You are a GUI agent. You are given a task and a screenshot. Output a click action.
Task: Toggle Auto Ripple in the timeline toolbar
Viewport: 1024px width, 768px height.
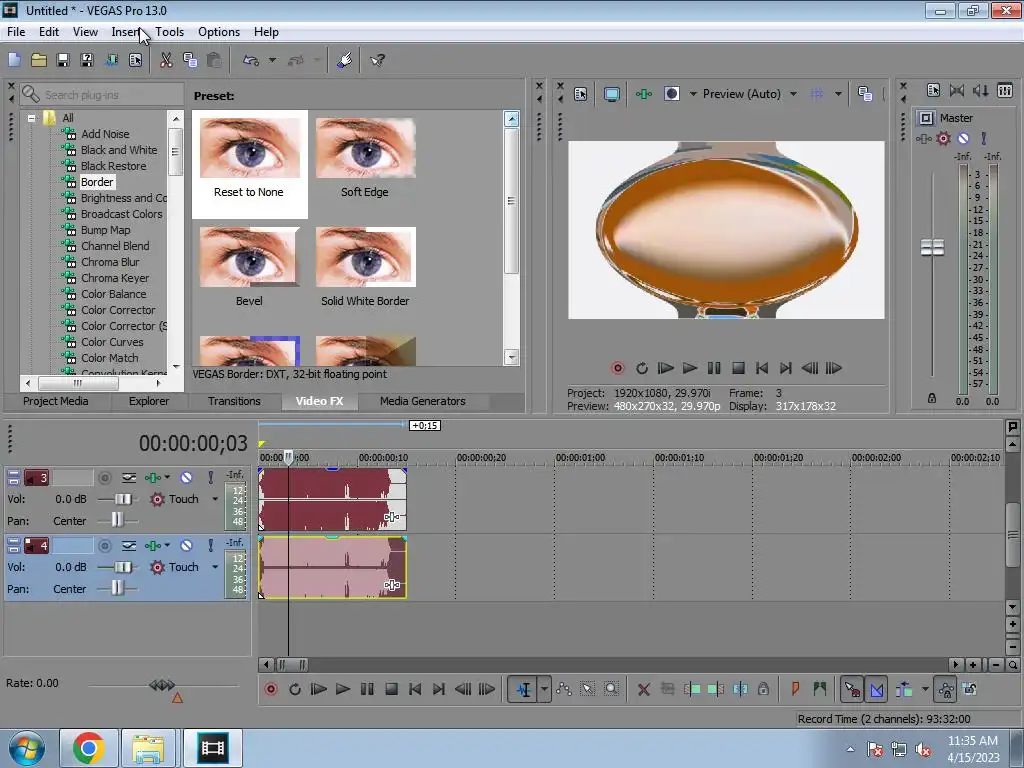(904, 689)
